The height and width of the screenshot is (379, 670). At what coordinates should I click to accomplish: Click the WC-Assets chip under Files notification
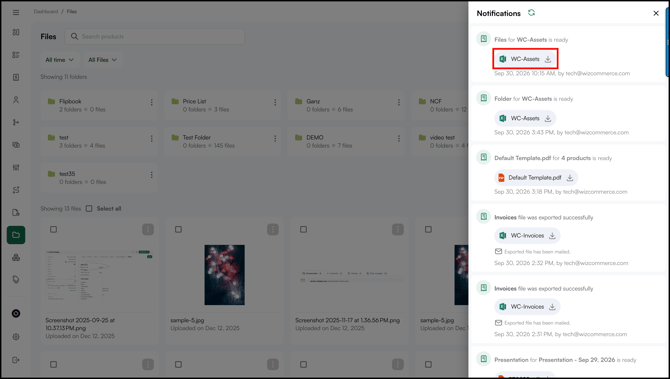click(x=525, y=59)
